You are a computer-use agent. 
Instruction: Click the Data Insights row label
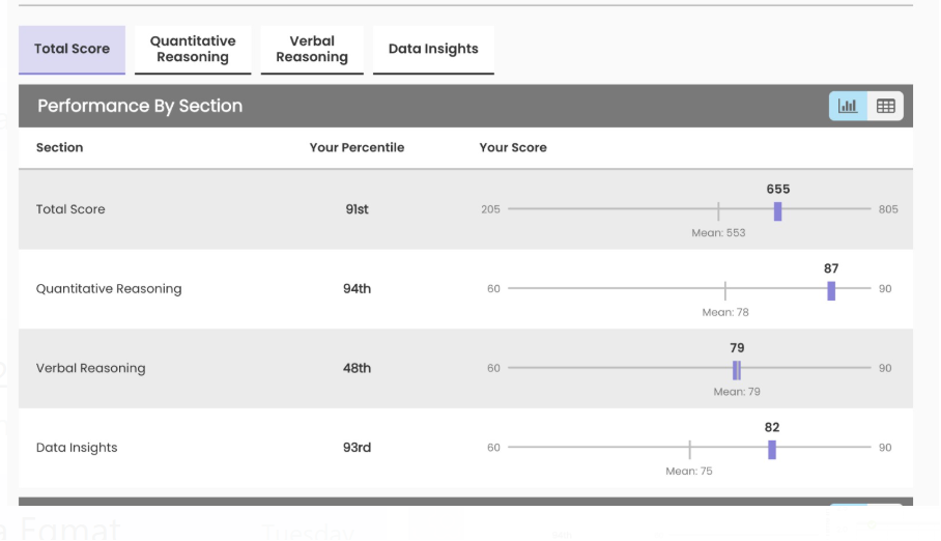(x=77, y=448)
